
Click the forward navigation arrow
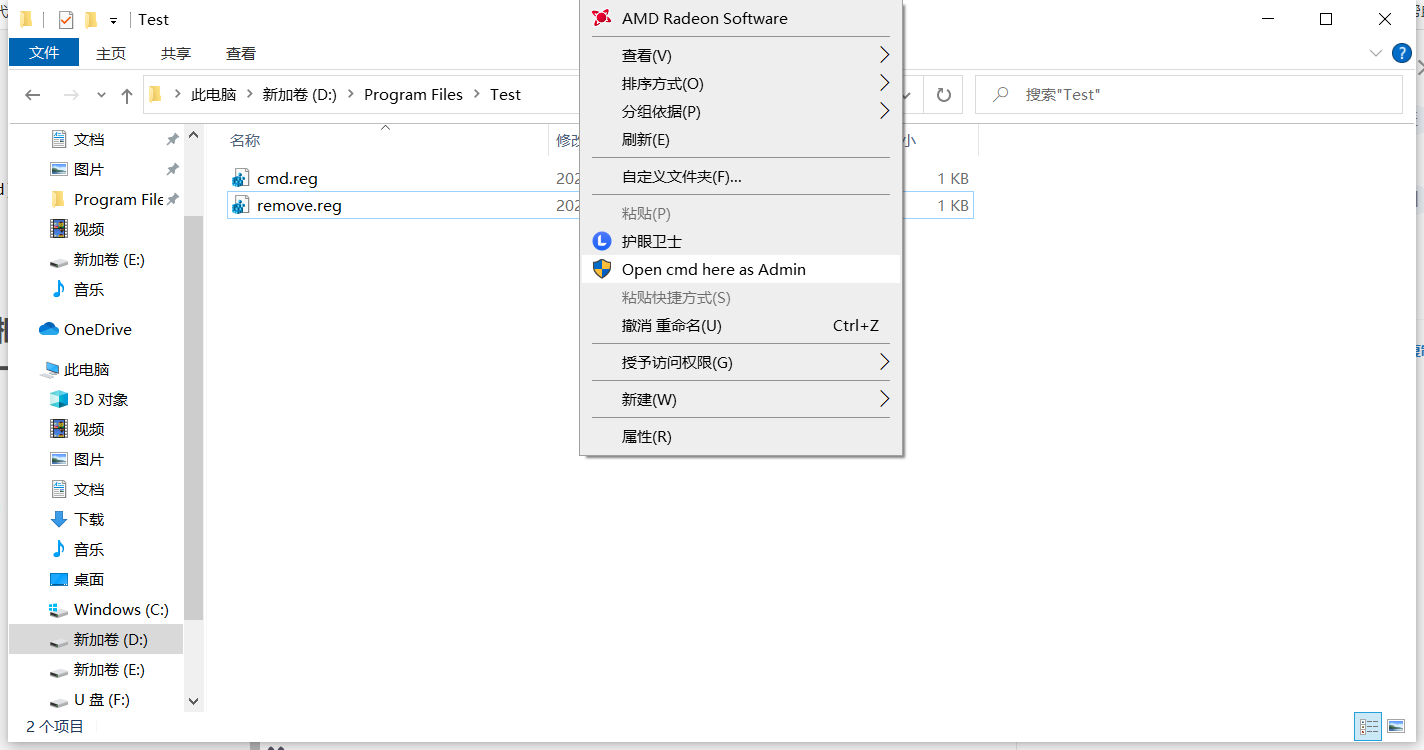tap(70, 95)
